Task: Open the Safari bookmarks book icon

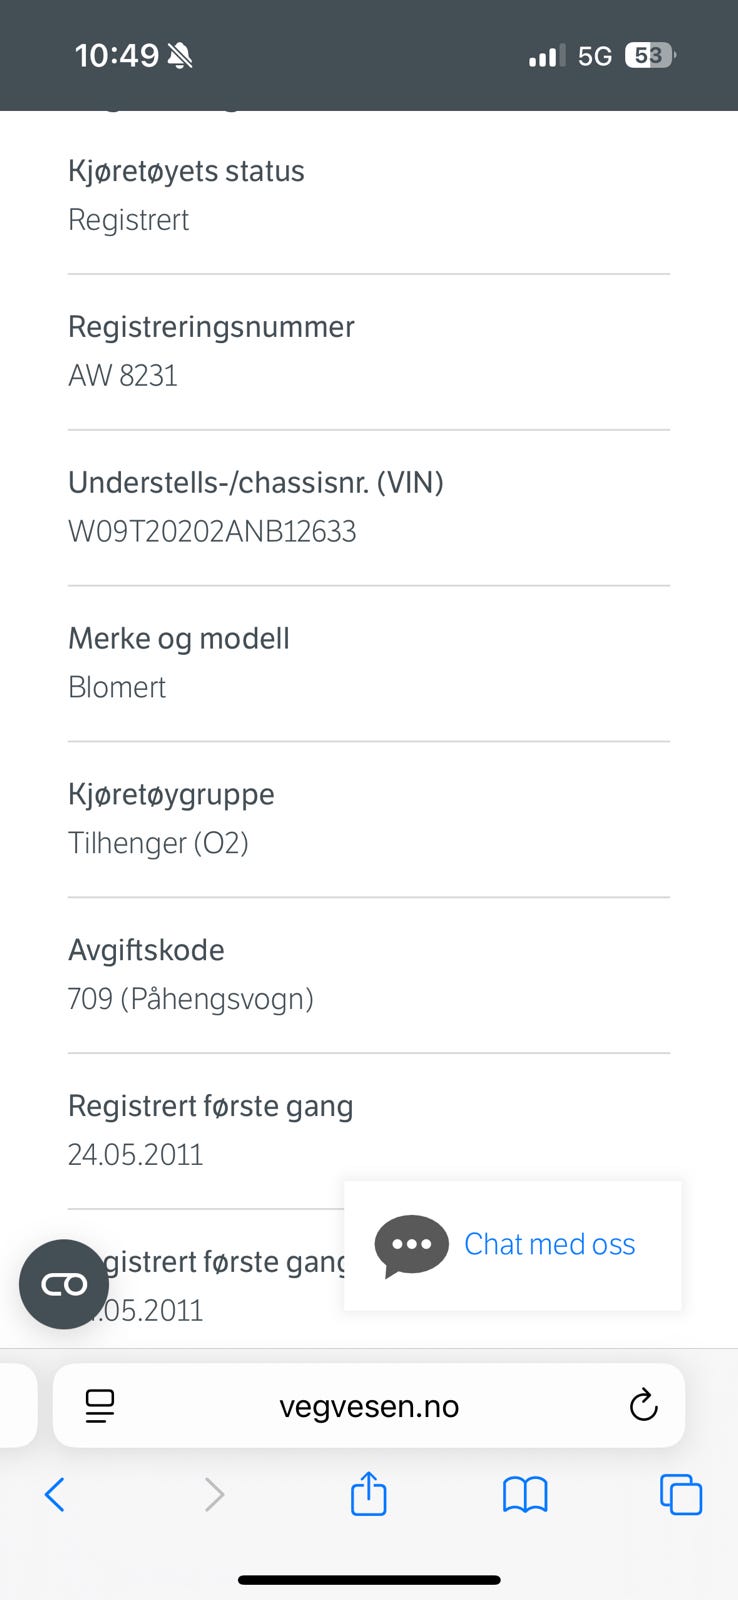Action: [524, 1494]
